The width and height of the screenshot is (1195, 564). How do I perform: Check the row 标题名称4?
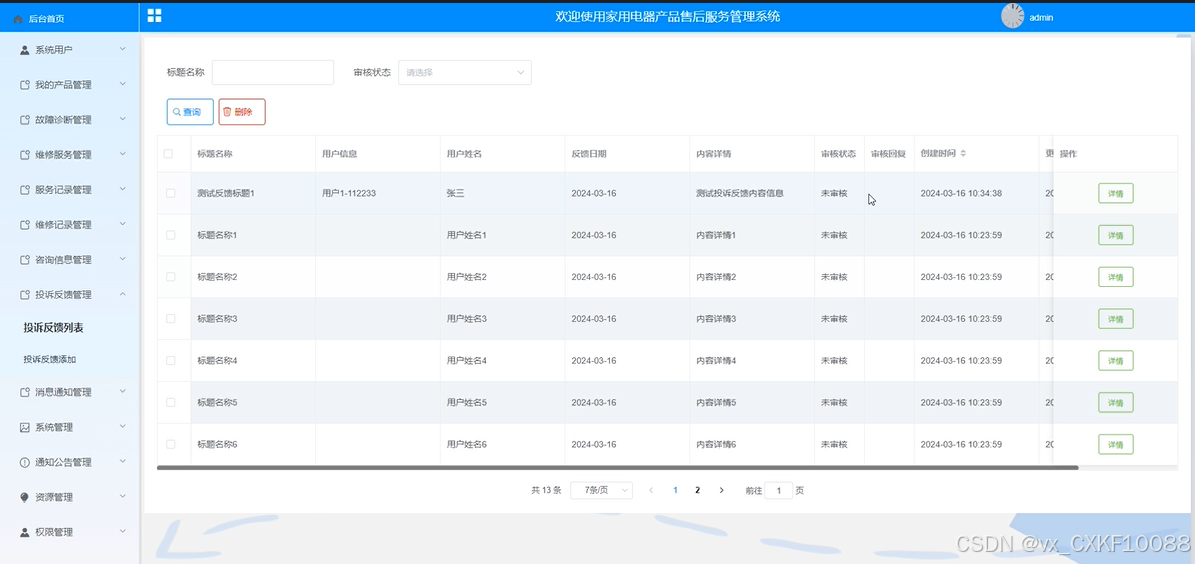(x=171, y=361)
